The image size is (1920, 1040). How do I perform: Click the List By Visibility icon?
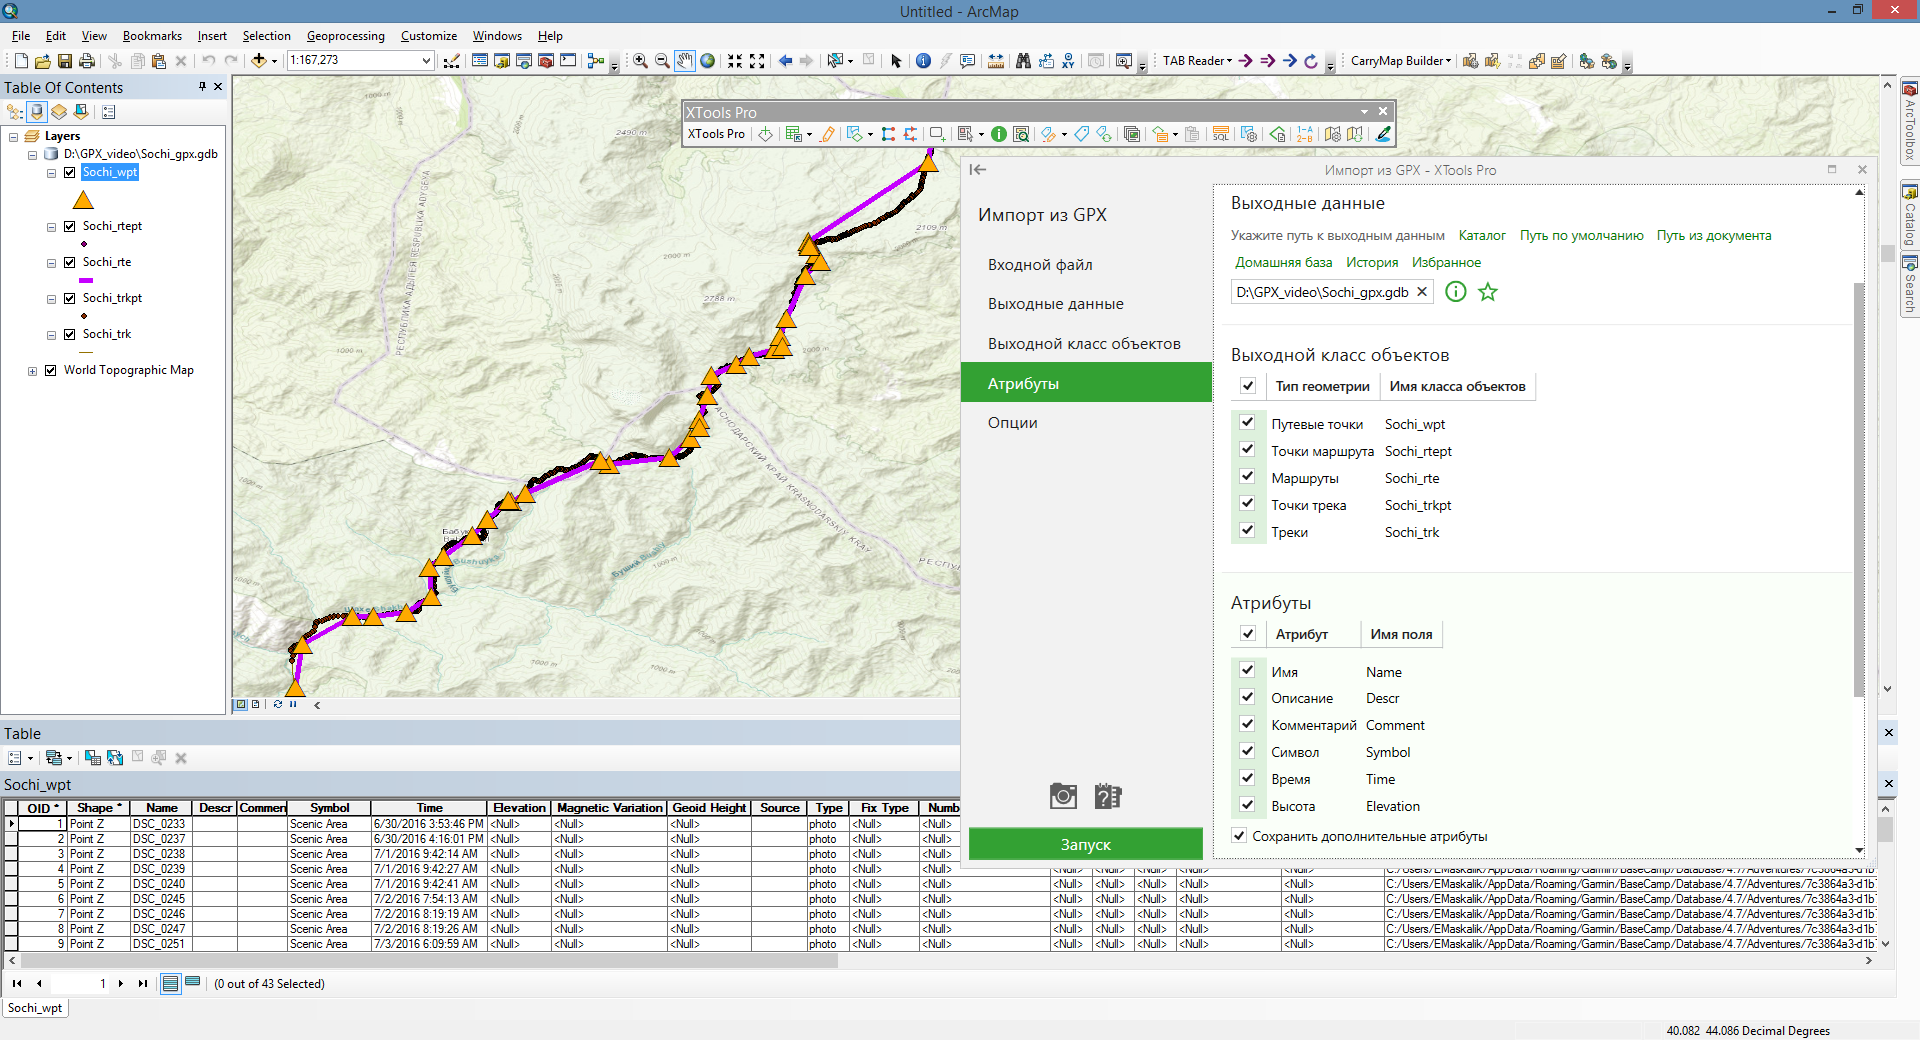pyautogui.click(x=59, y=112)
